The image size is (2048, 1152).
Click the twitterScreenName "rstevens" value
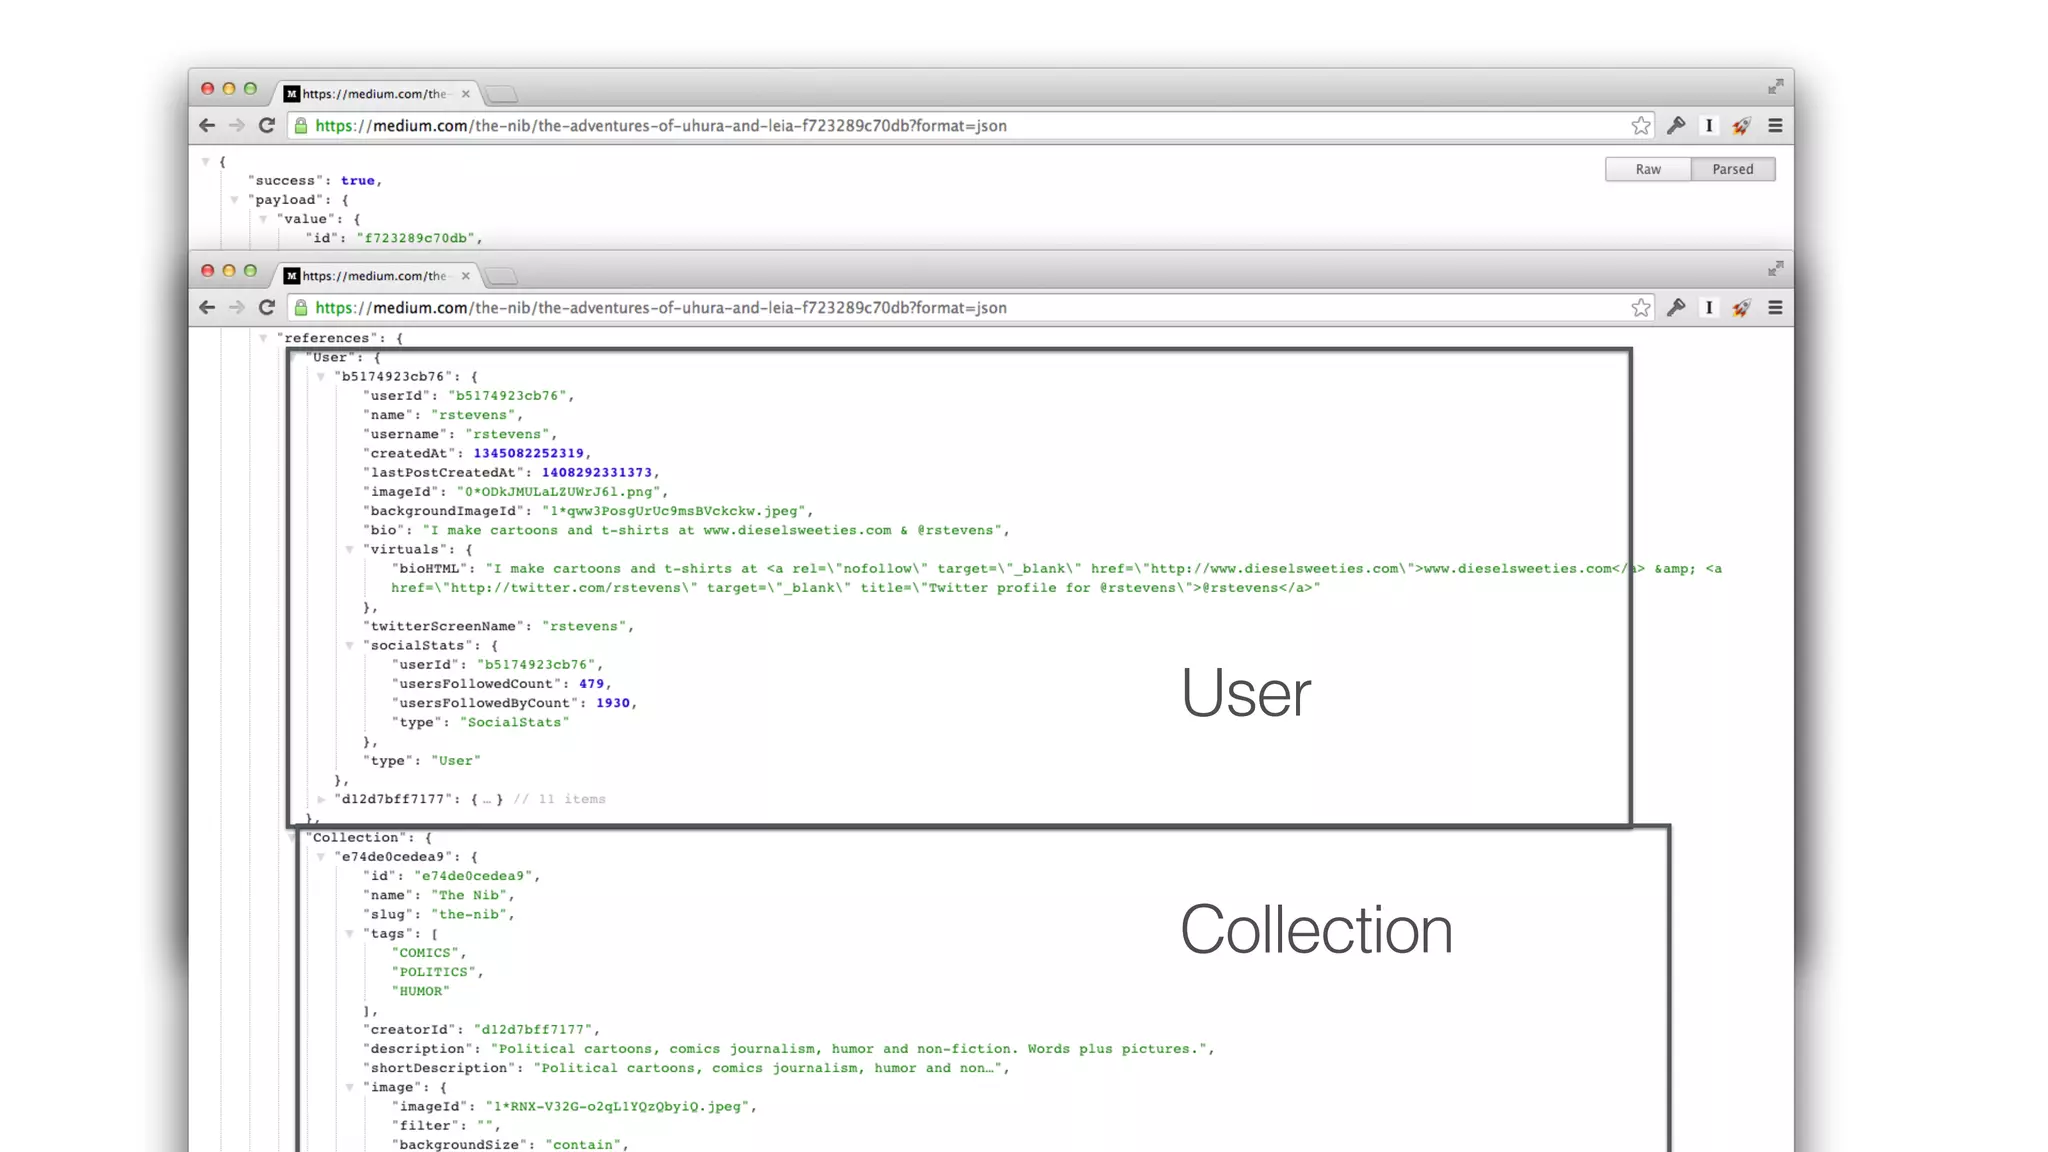[x=584, y=626]
